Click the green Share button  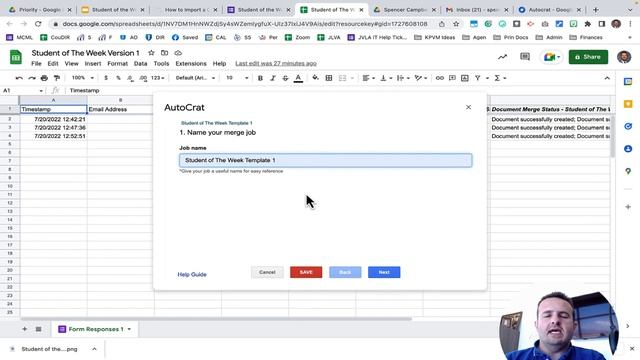588,57
